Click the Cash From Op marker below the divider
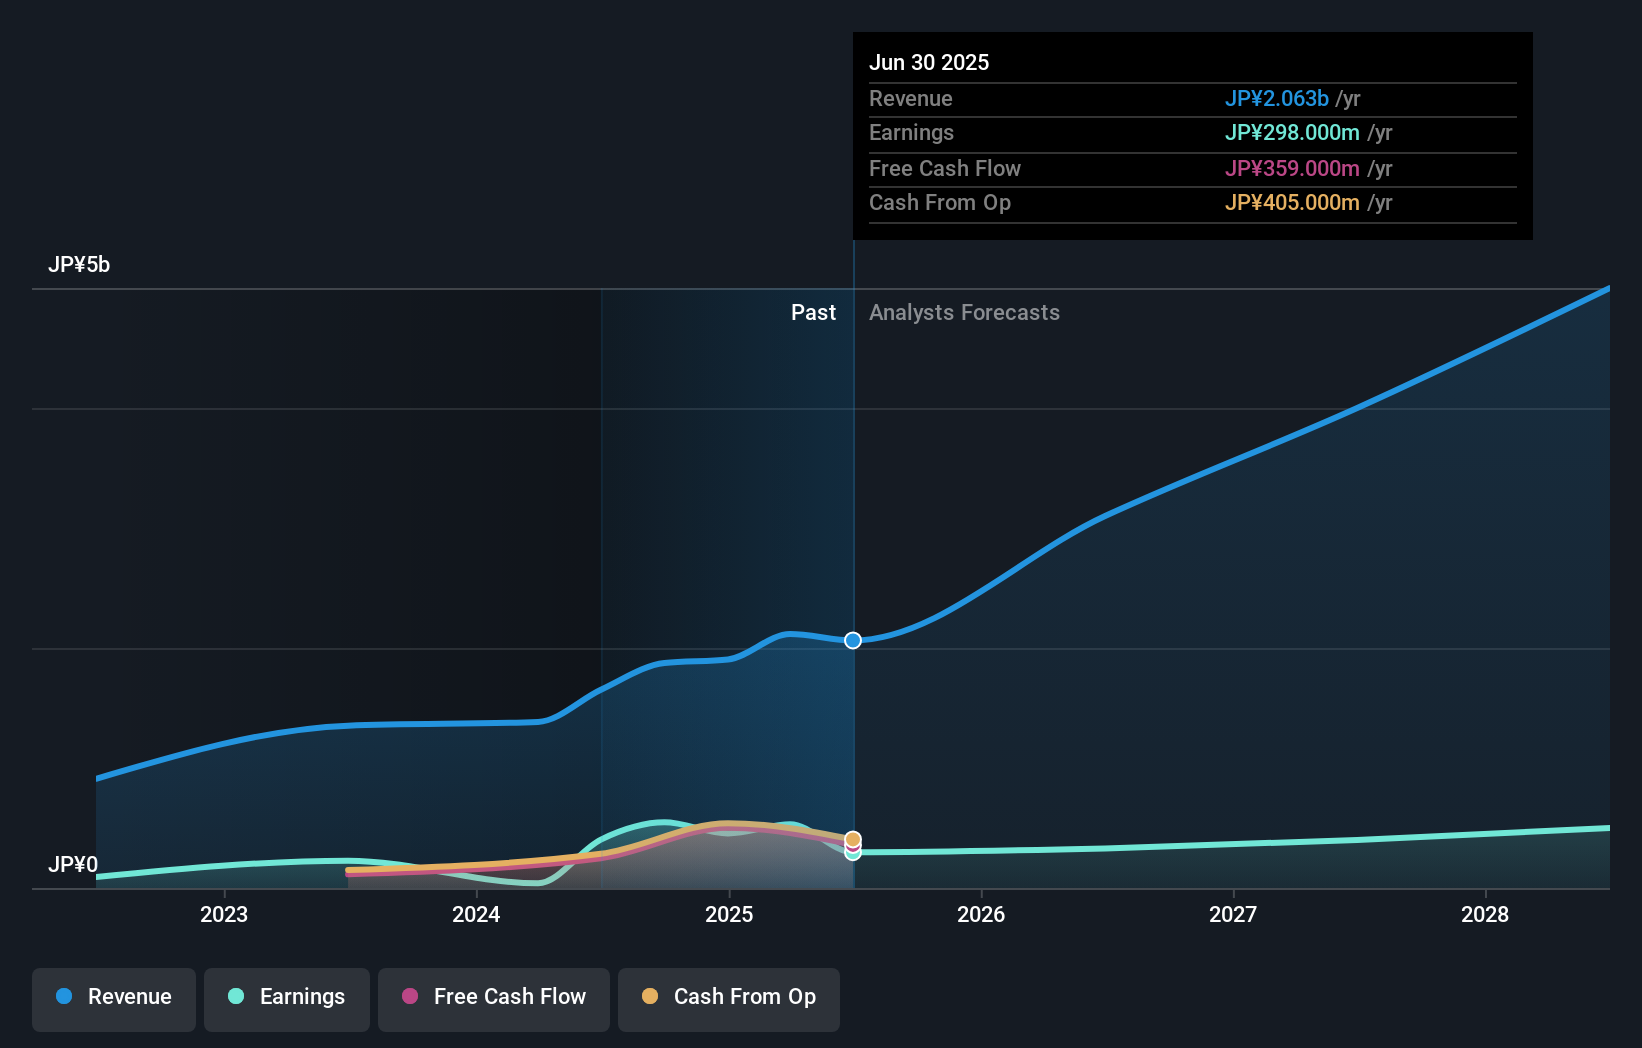Screen dimensions: 1642x1048 [x=853, y=839]
